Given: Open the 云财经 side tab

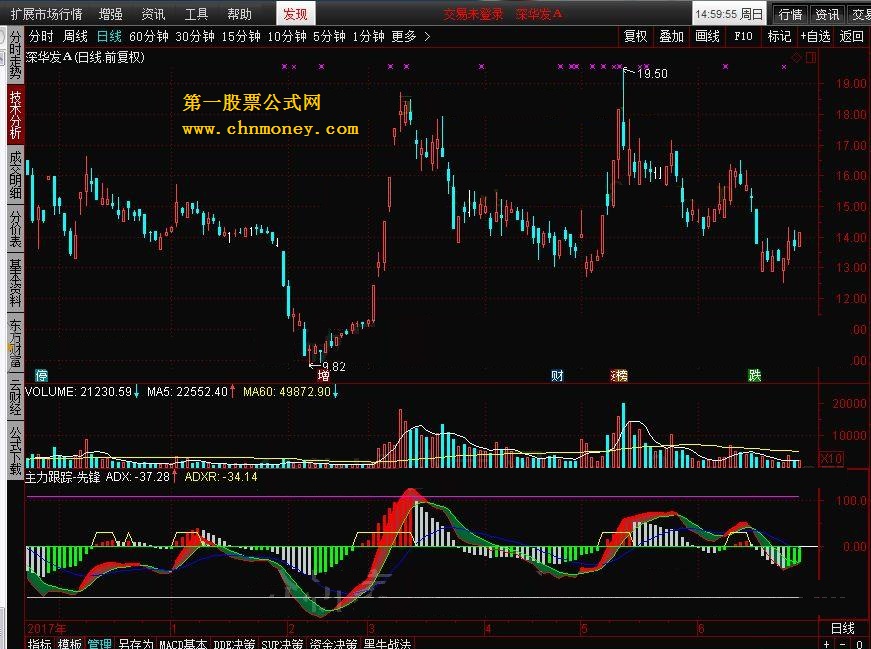Looking at the screenshot, I should click(x=15, y=397).
